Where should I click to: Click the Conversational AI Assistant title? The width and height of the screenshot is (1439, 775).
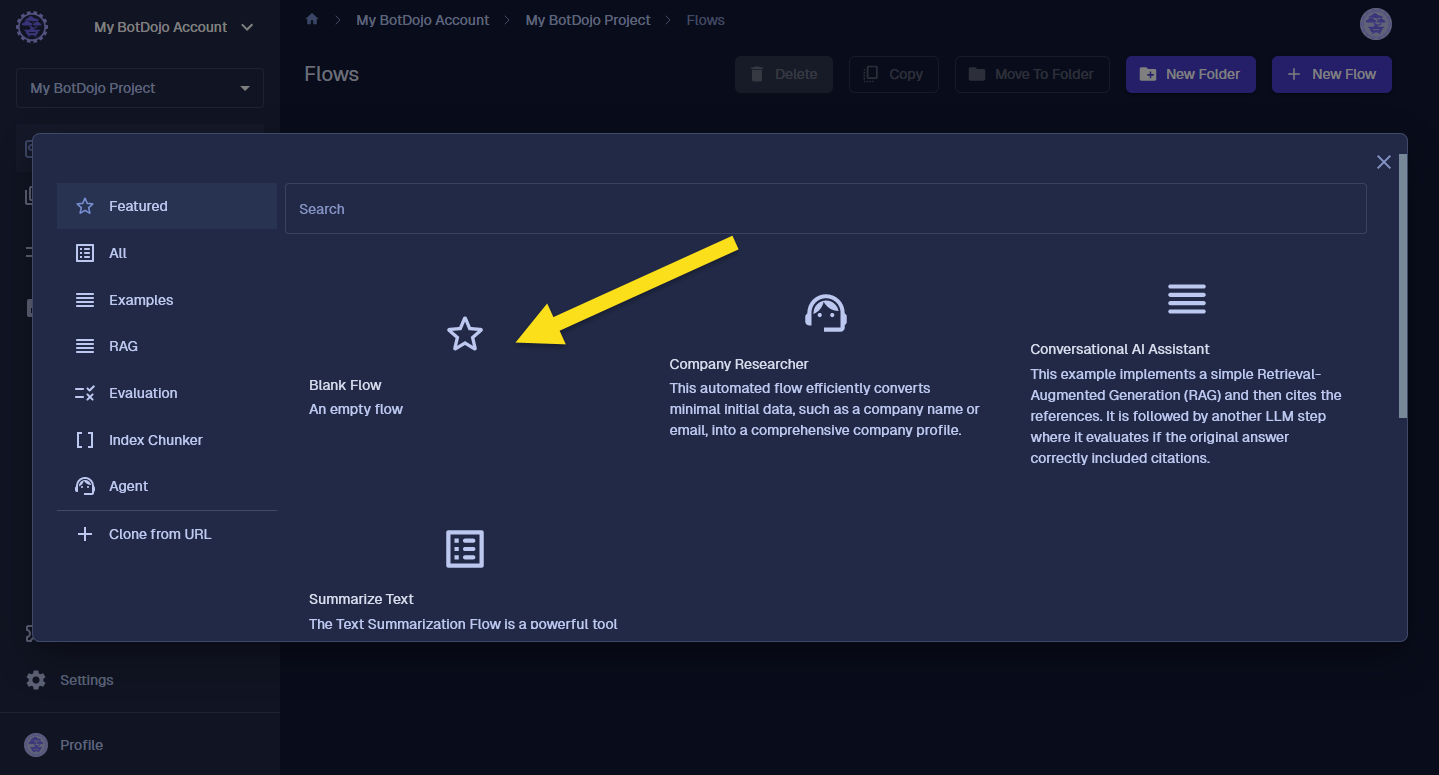coord(1120,349)
